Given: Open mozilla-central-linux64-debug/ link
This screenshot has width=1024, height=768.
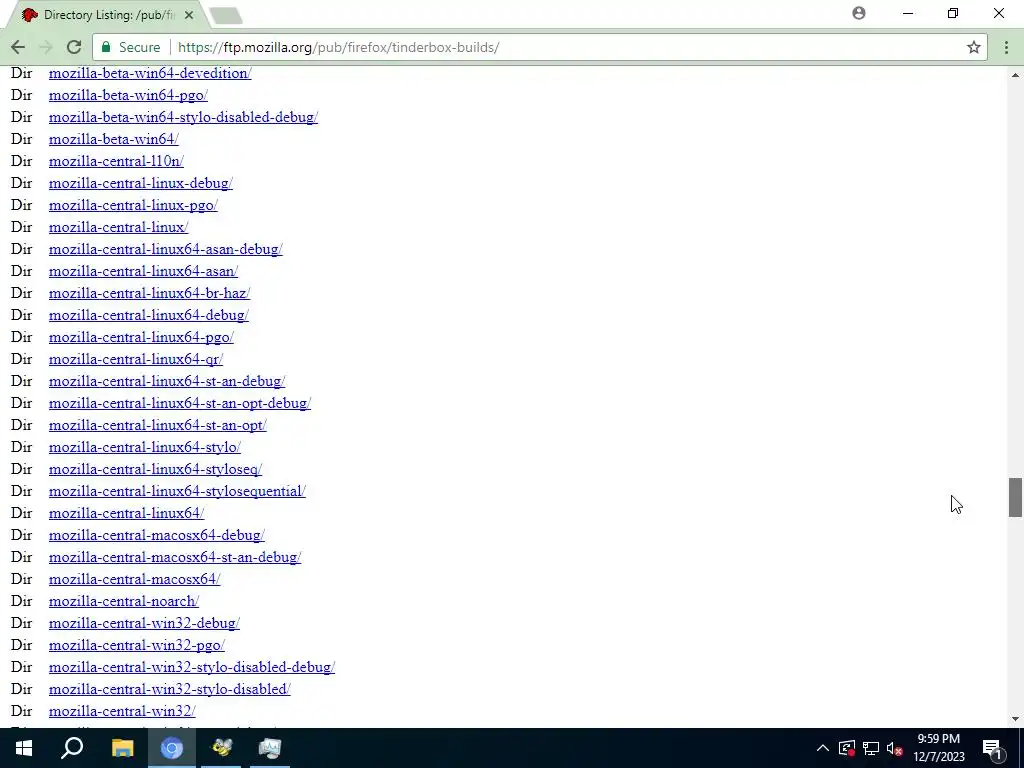Looking at the screenshot, I should (149, 315).
